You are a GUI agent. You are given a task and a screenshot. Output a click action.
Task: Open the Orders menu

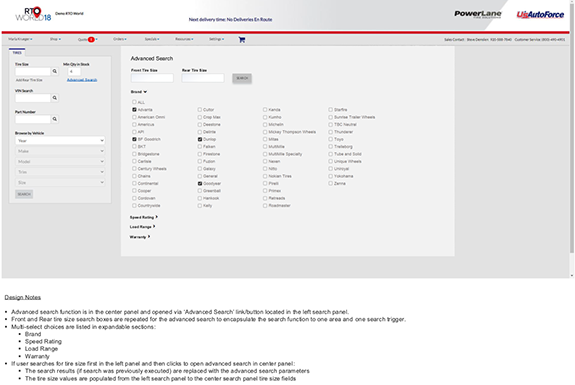[x=120, y=39]
